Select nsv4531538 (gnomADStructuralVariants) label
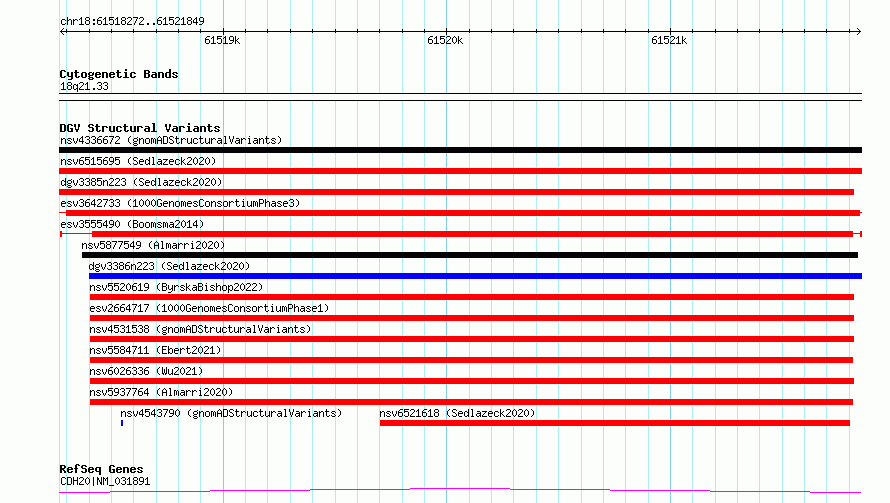This screenshot has width=890, height=503. 200,329
